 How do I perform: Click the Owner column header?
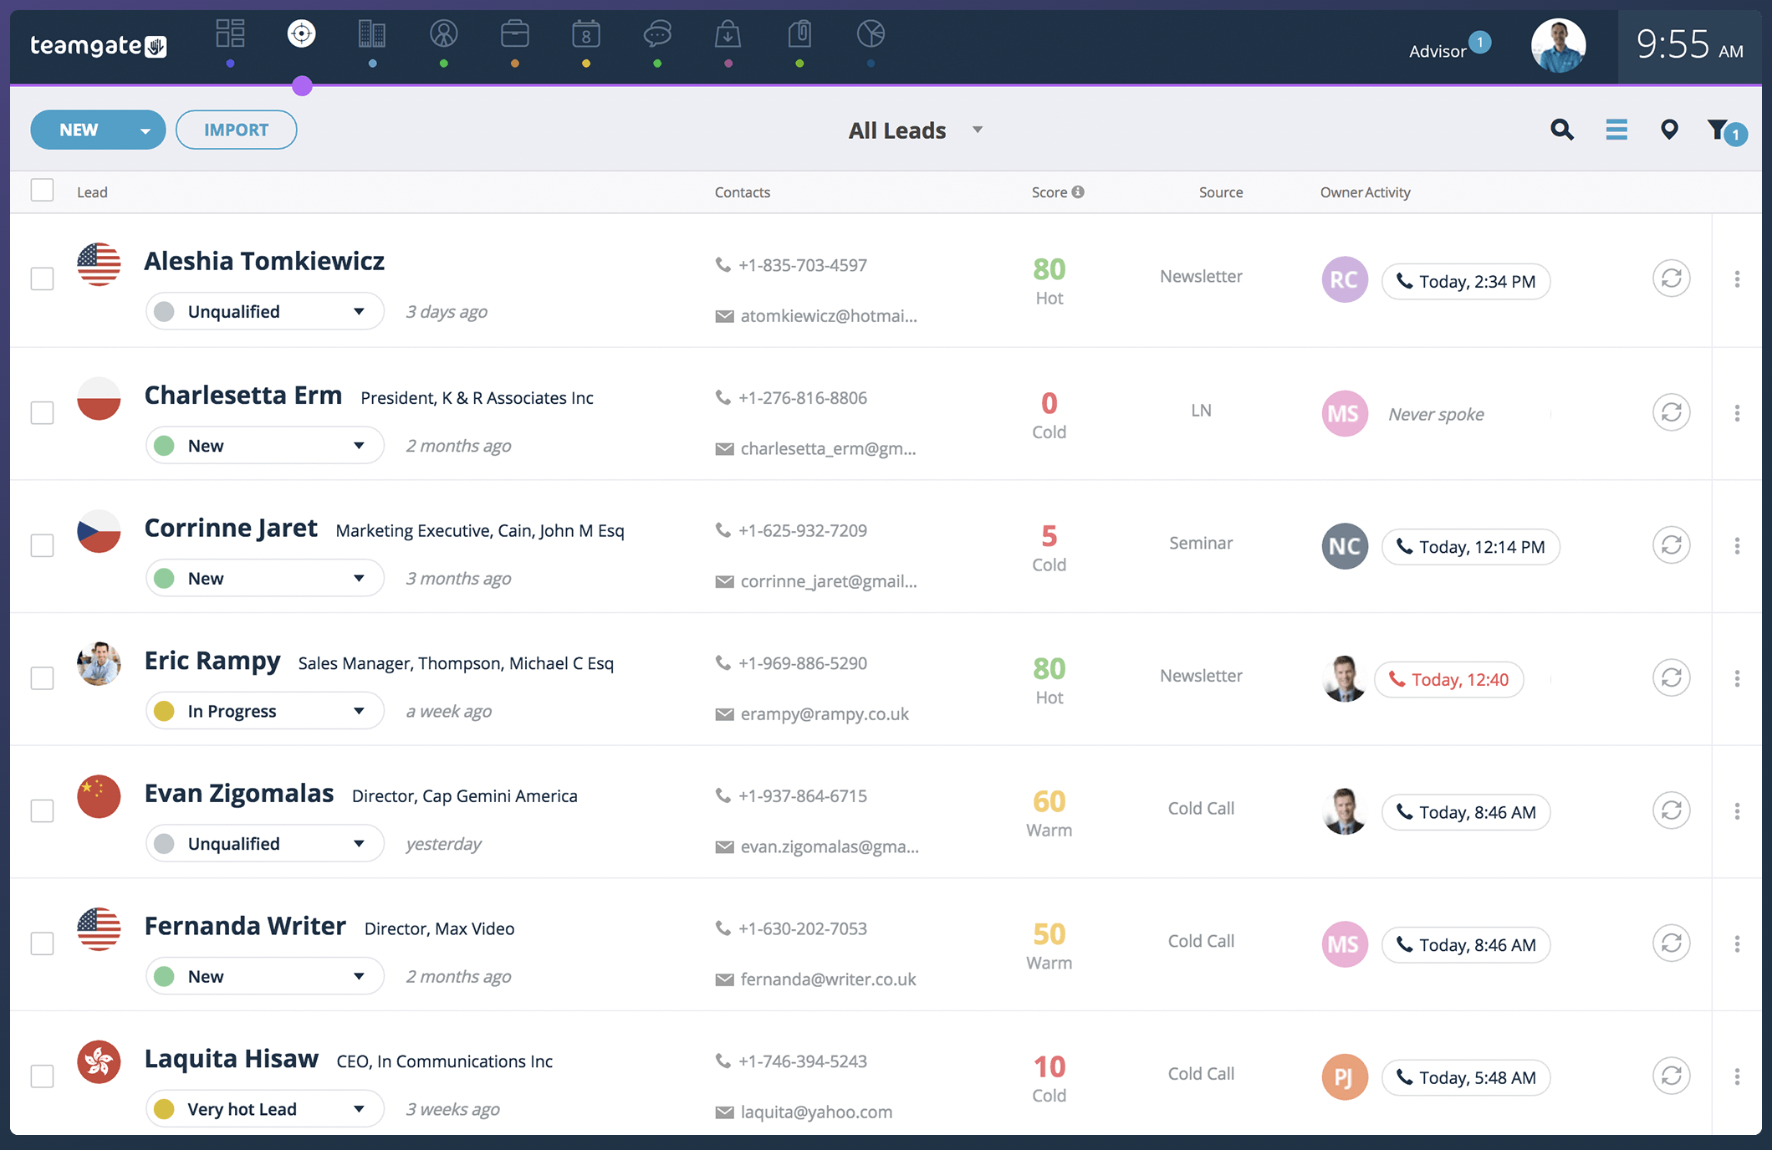click(x=1341, y=192)
